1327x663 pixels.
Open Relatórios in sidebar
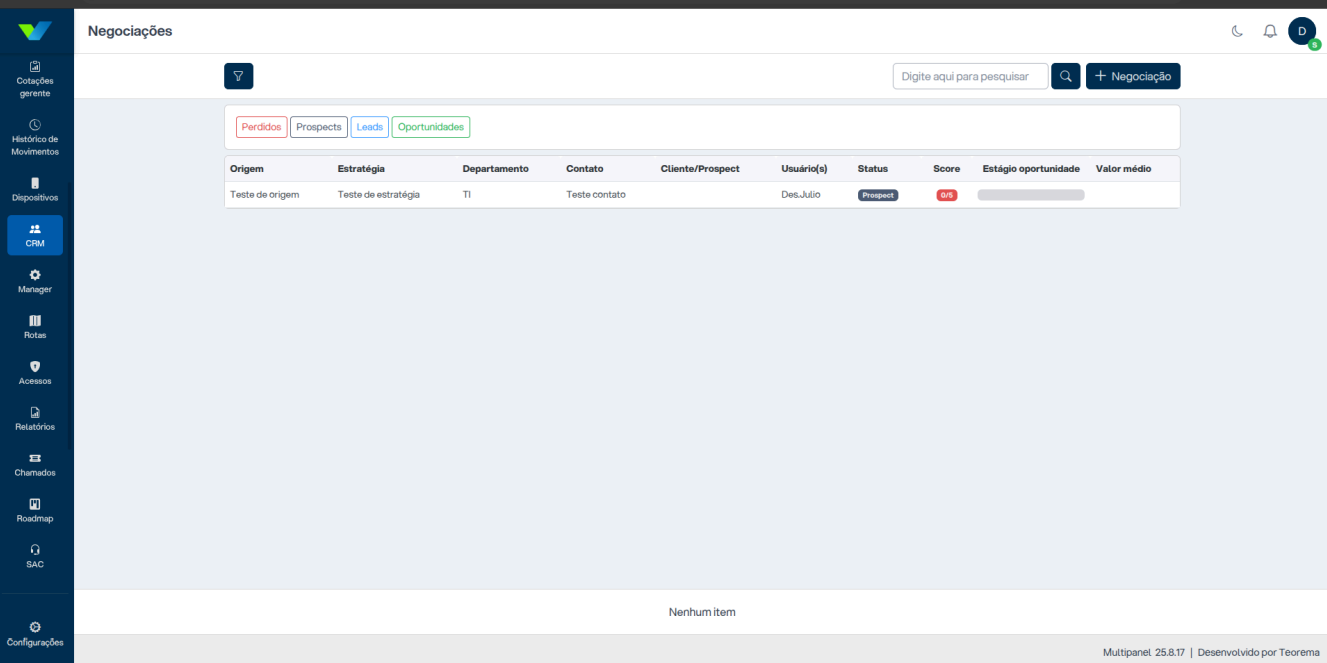(x=35, y=419)
